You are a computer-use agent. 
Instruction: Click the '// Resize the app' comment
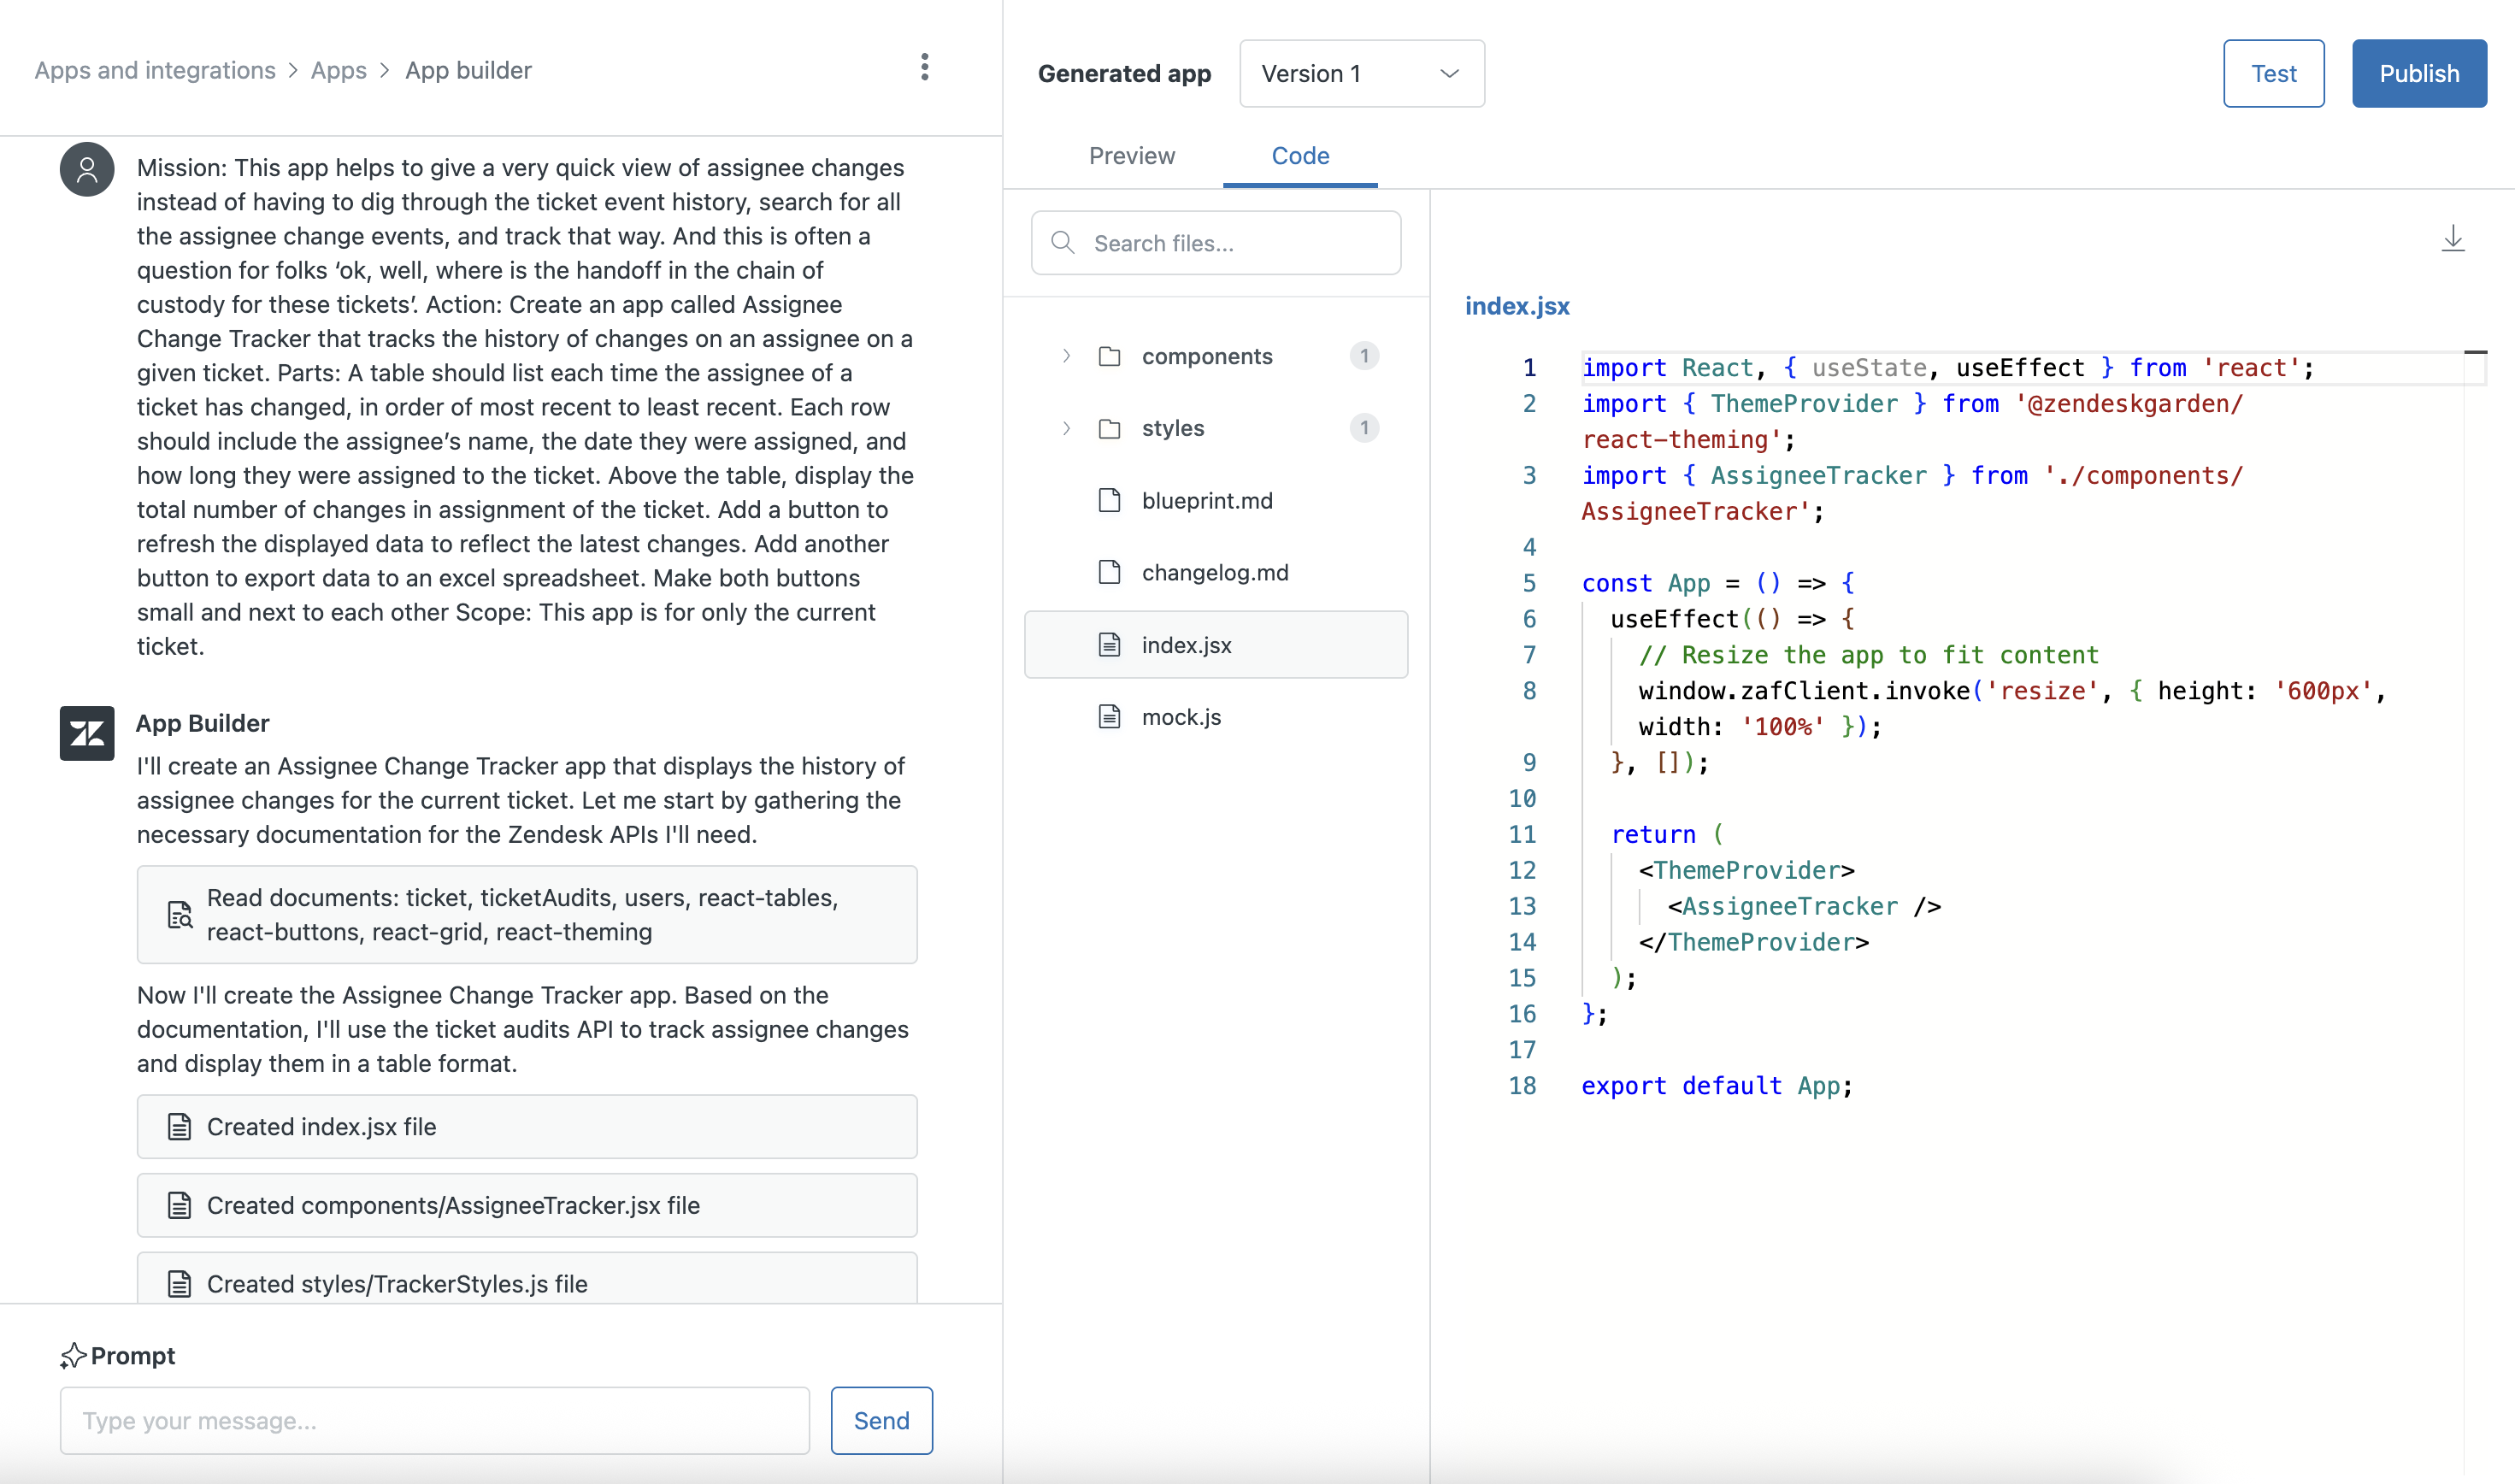pos(1868,655)
